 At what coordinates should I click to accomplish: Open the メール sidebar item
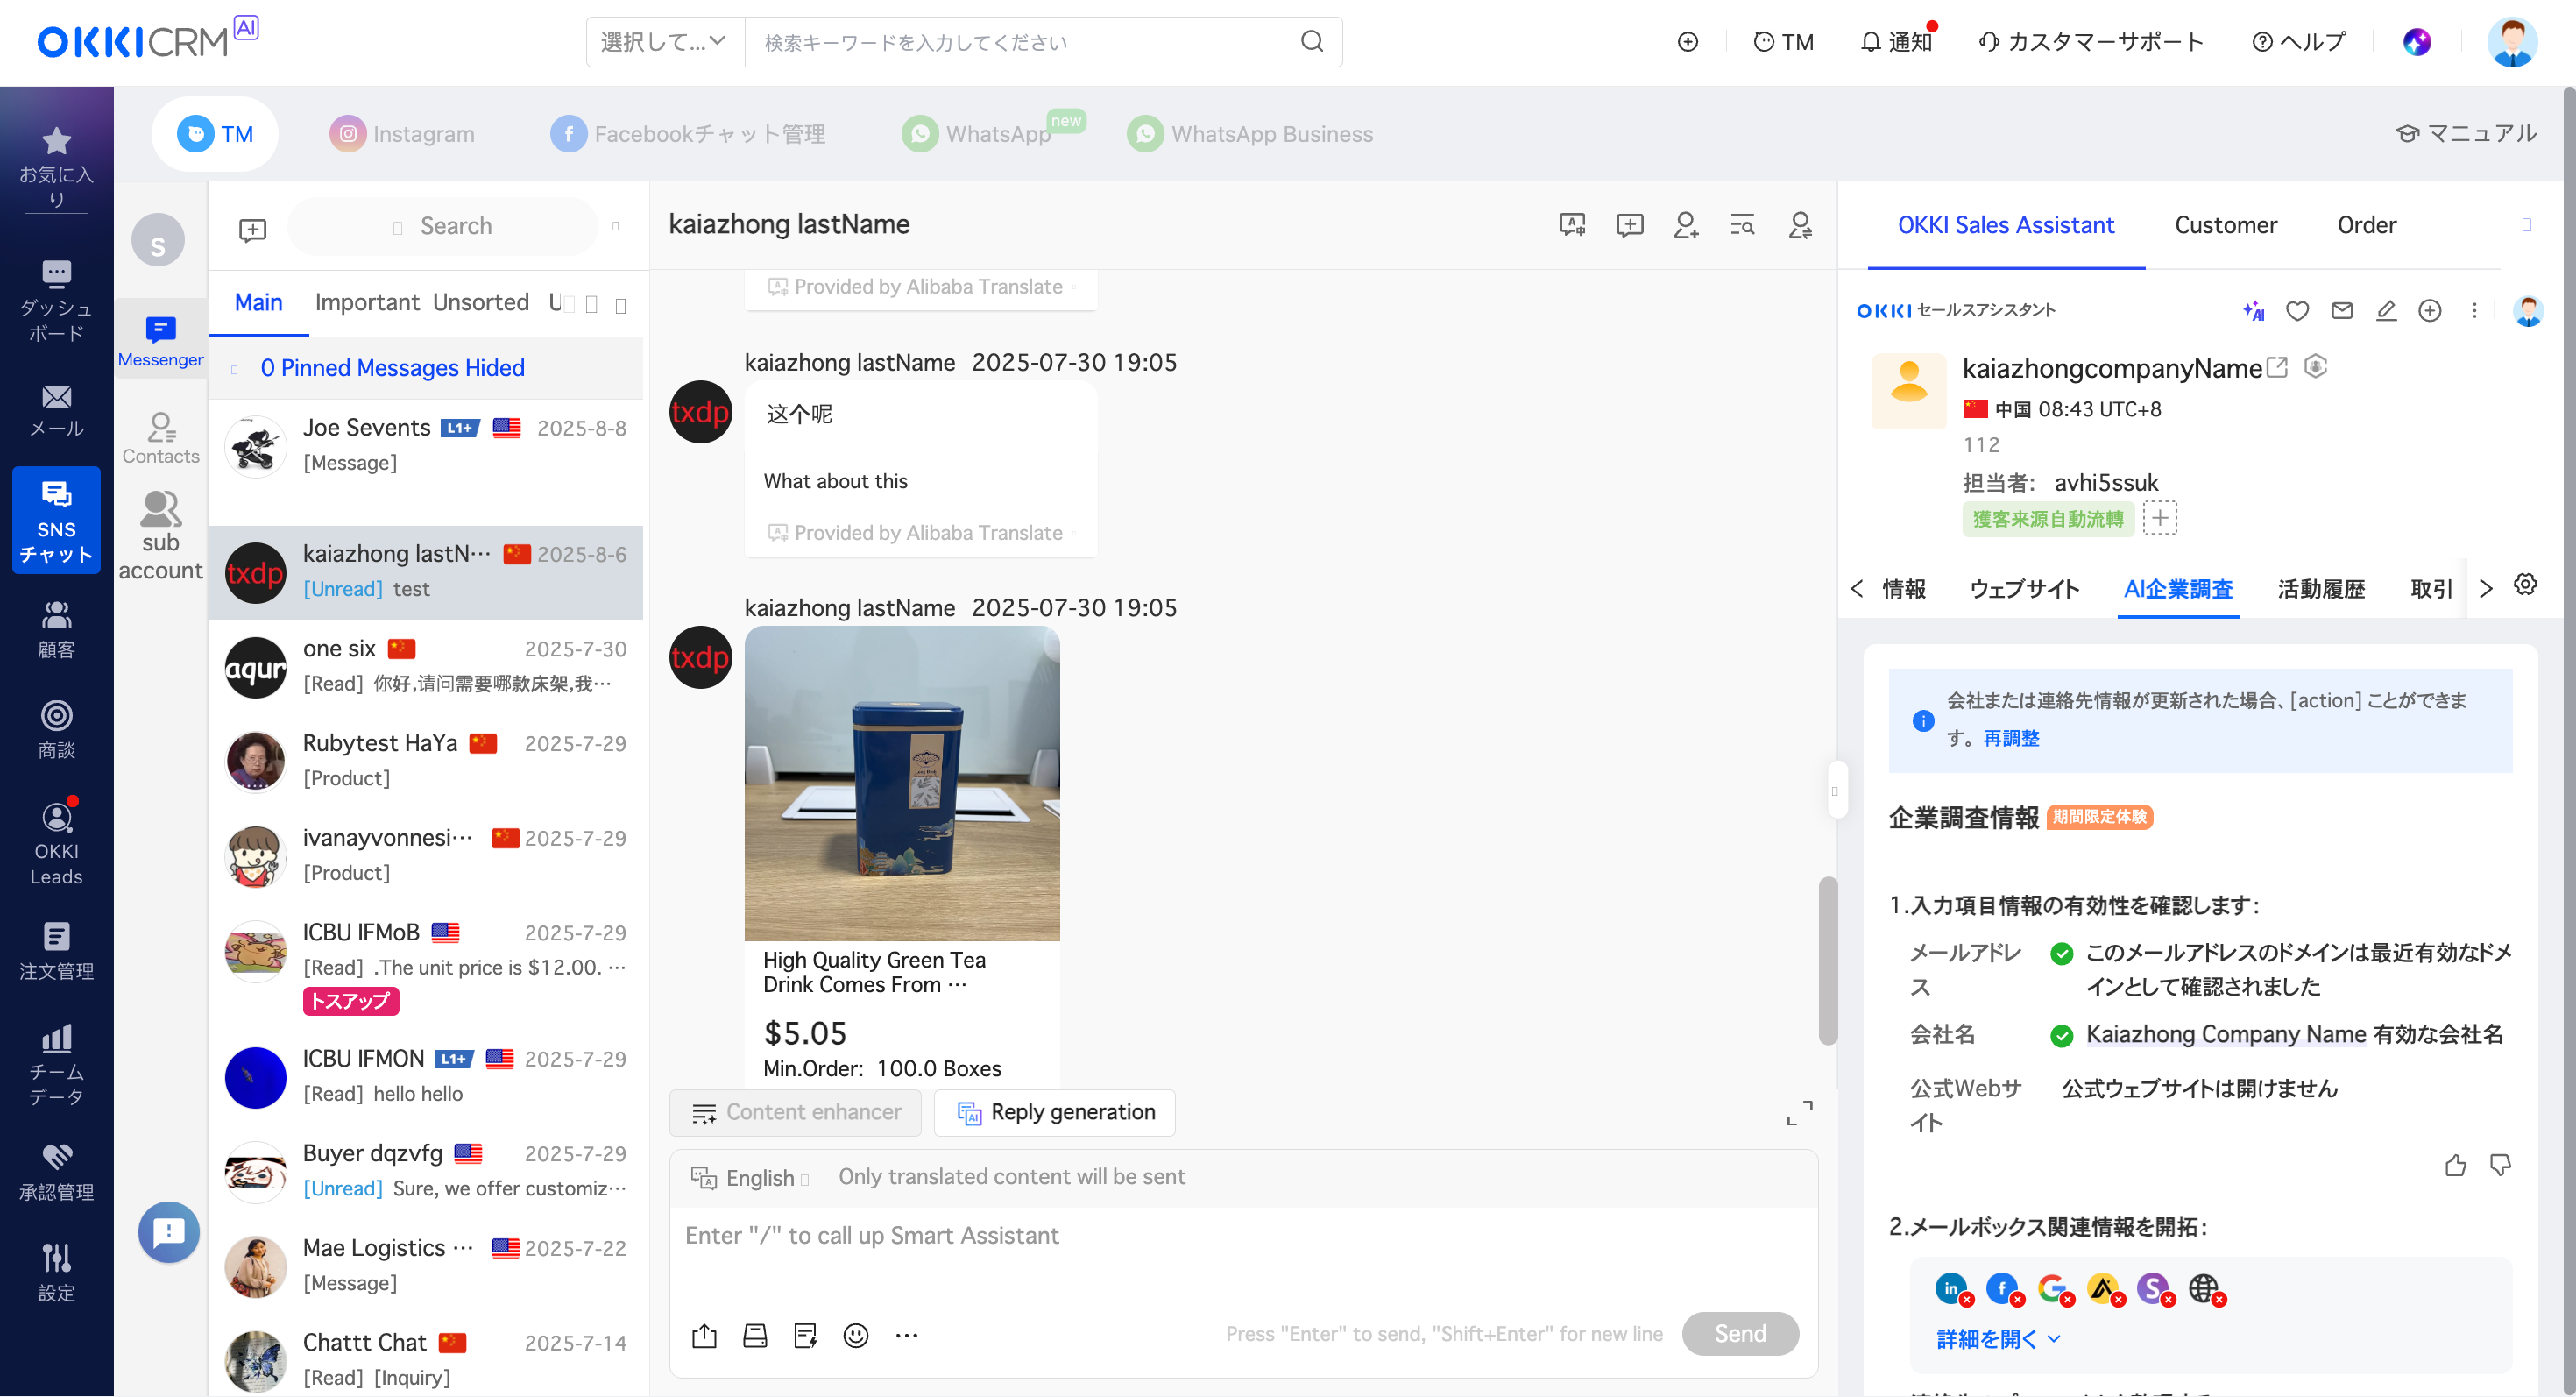pos(56,411)
